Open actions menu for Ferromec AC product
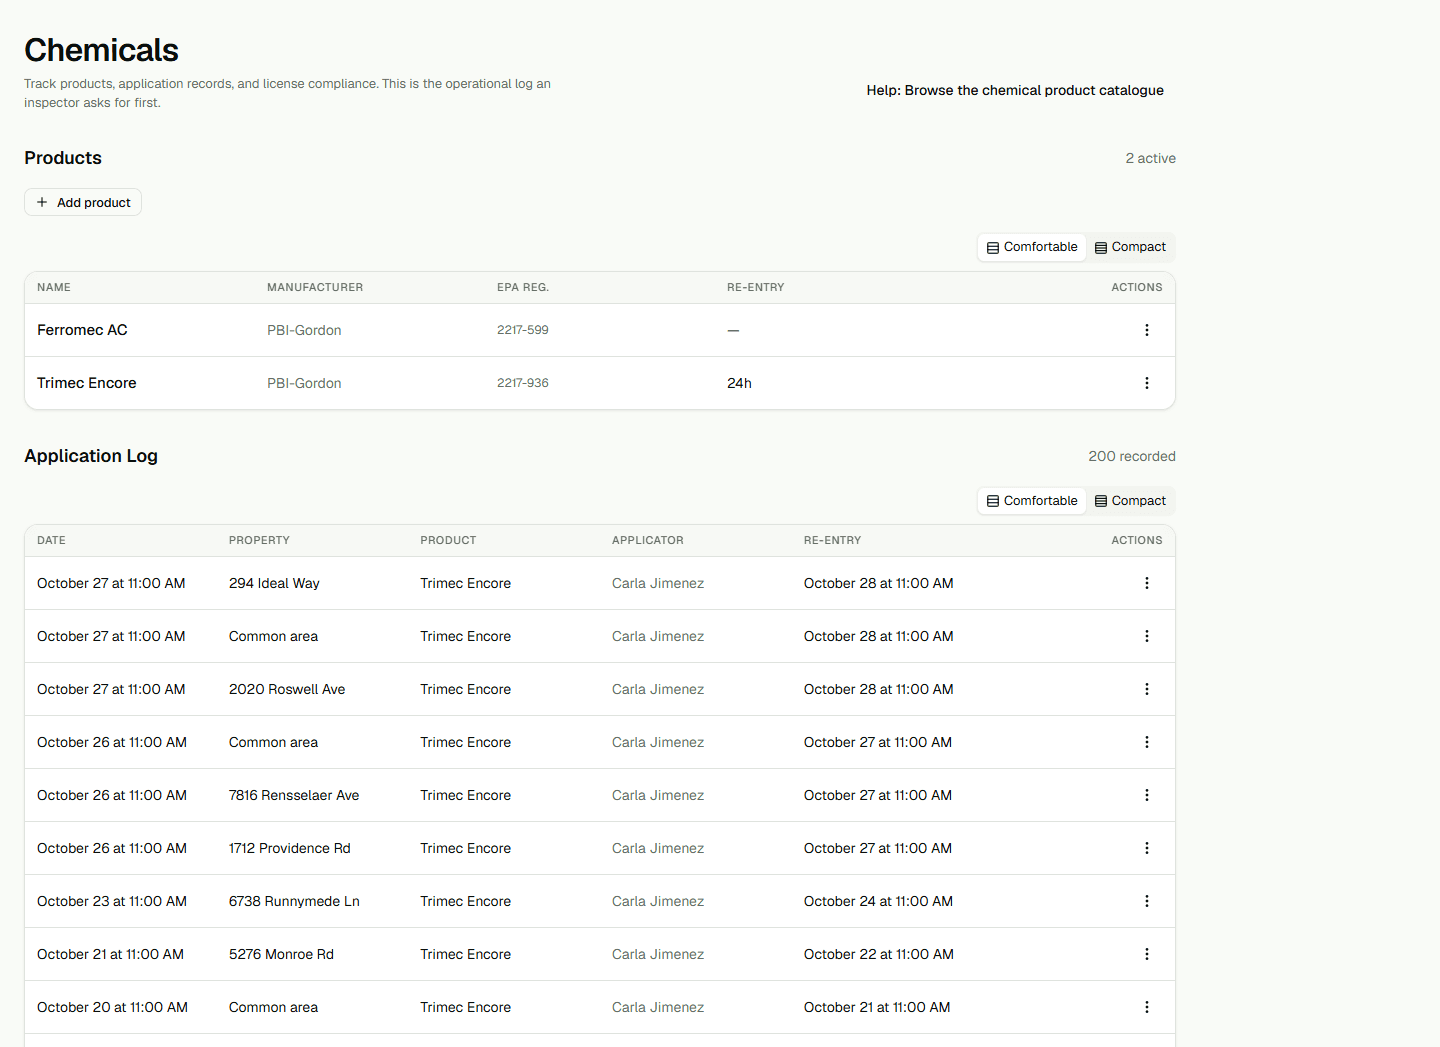The height and width of the screenshot is (1047, 1440). coord(1146,330)
